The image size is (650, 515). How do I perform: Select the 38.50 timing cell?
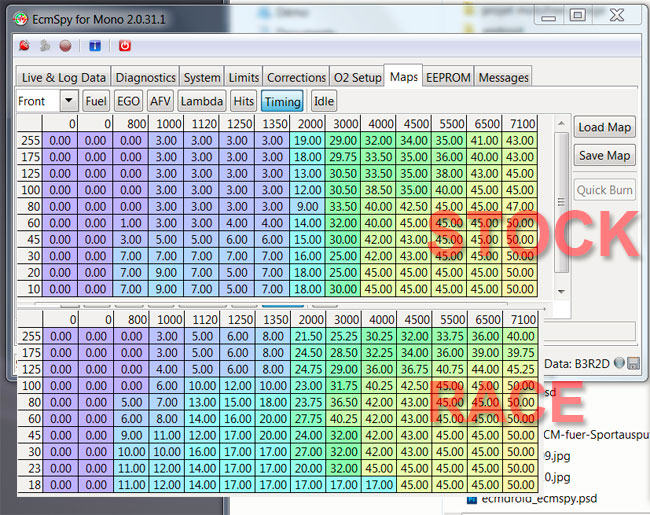tap(378, 190)
